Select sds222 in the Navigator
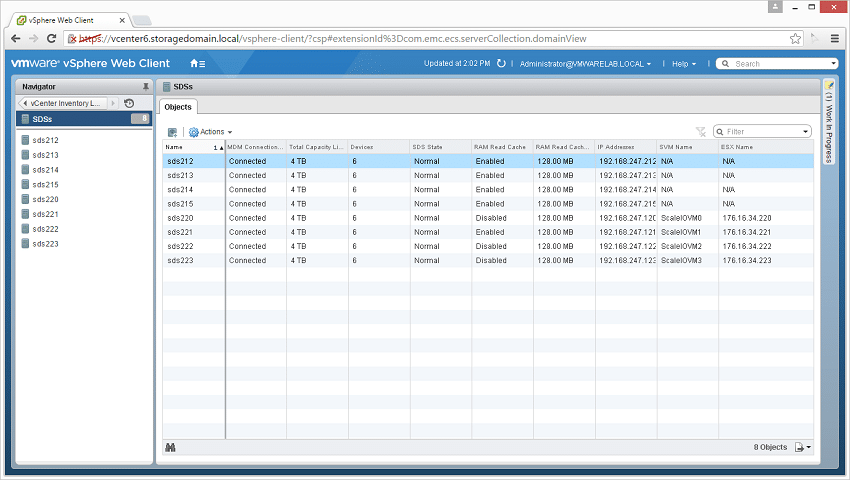Image resolution: width=850 pixels, height=480 pixels. click(x=45, y=229)
